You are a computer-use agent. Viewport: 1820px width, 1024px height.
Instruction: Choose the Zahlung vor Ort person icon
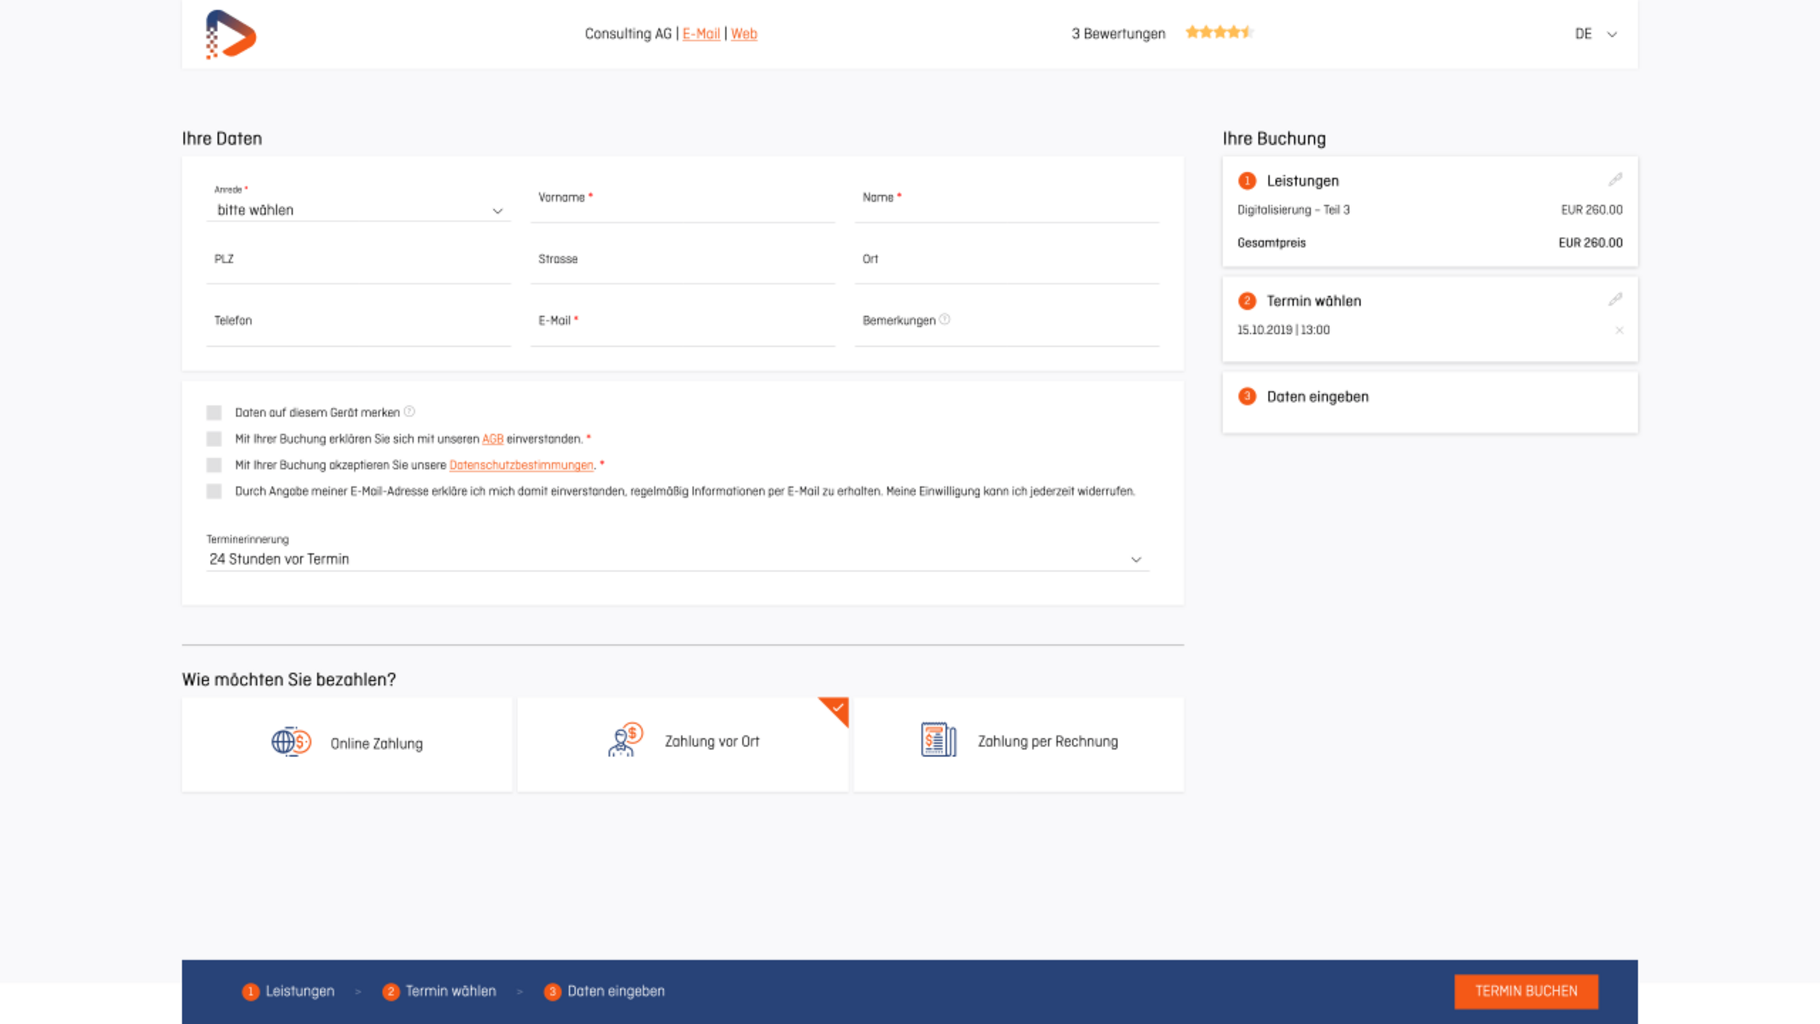click(625, 741)
